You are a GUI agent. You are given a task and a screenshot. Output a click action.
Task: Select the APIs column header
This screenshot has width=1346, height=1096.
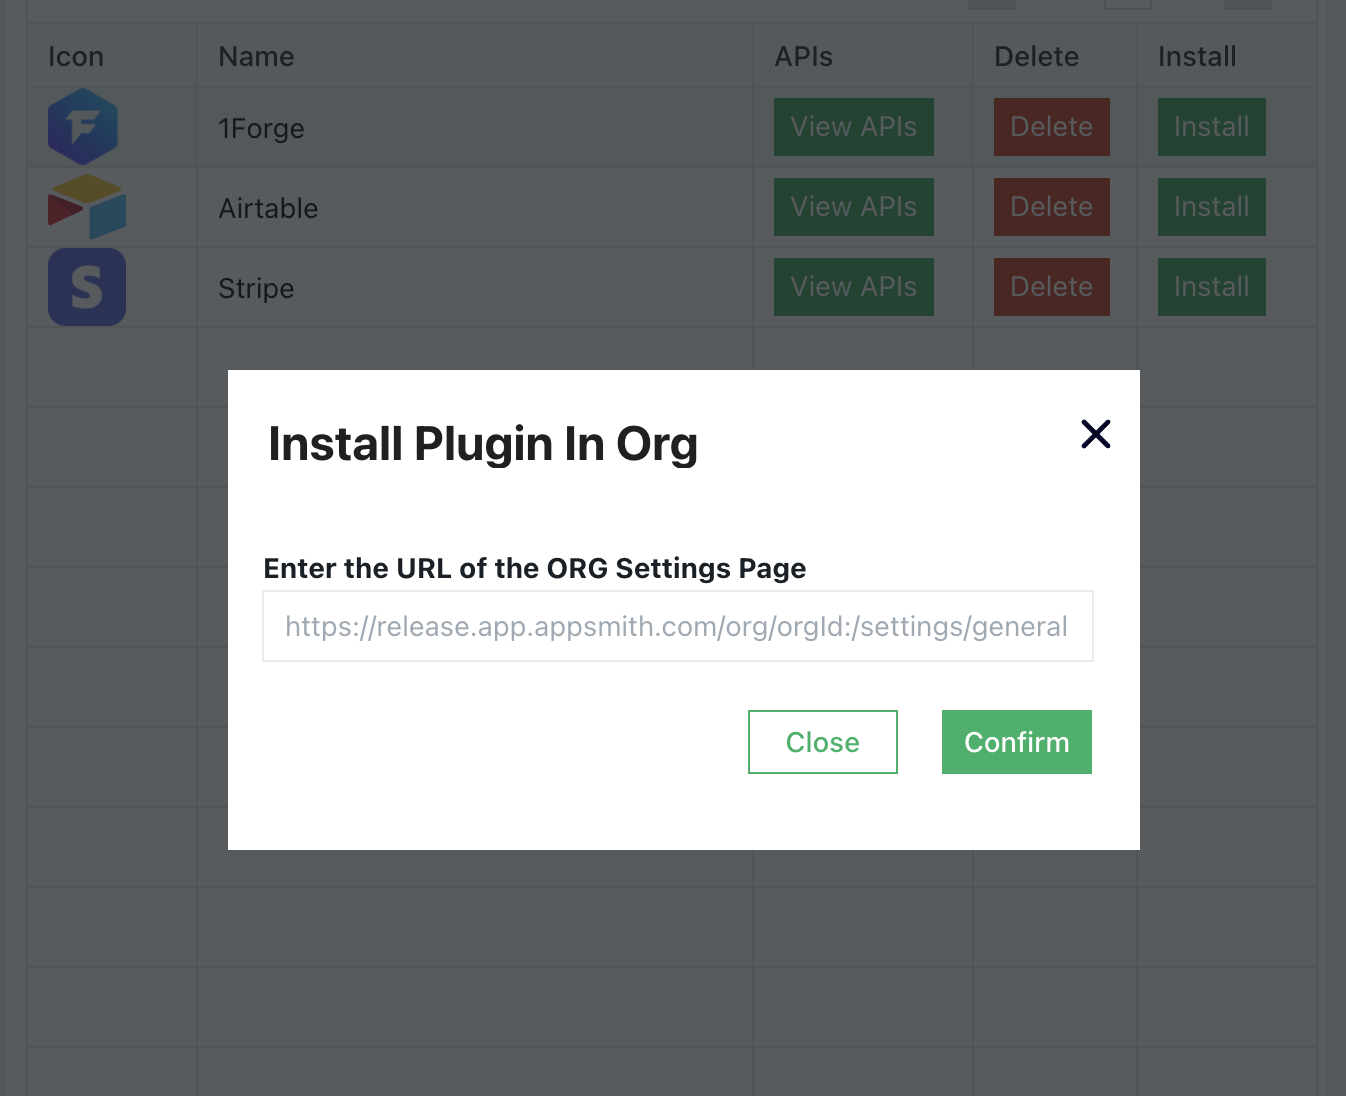click(x=803, y=56)
